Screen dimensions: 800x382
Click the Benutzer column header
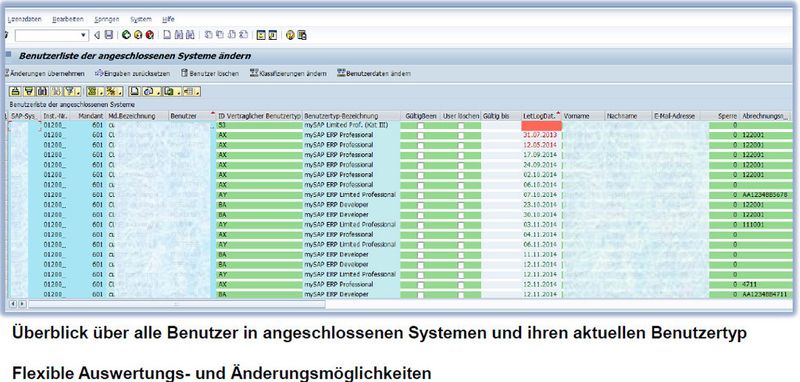click(191, 116)
